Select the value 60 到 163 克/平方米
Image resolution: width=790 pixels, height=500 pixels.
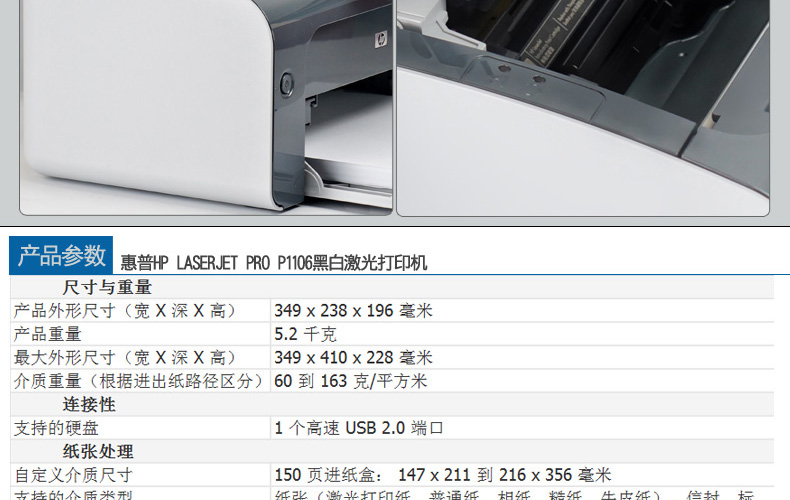coord(351,381)
